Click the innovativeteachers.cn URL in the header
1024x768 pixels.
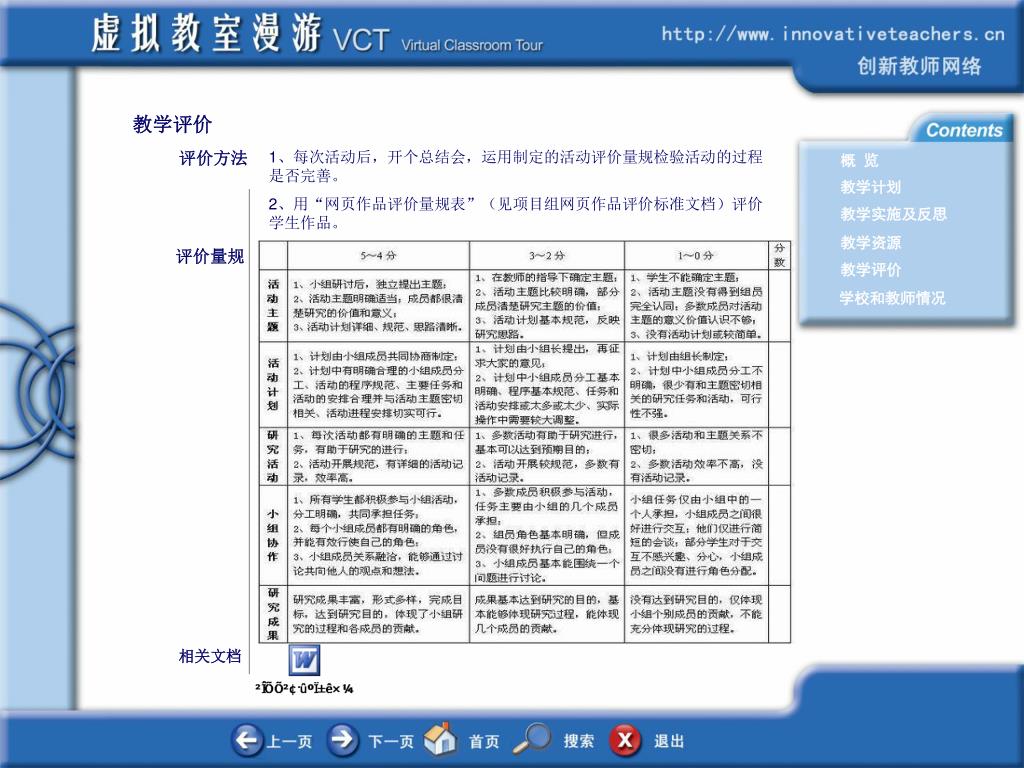pos(833,34)
